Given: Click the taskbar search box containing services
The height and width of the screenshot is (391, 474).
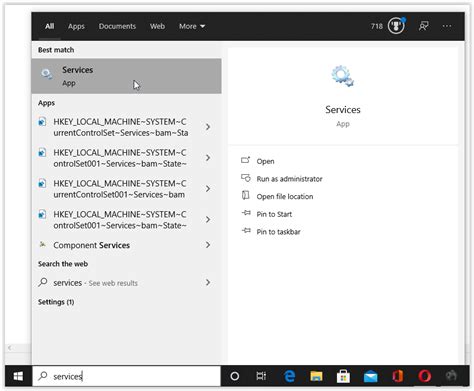Looking at the screenshot, I should point(126,376).
